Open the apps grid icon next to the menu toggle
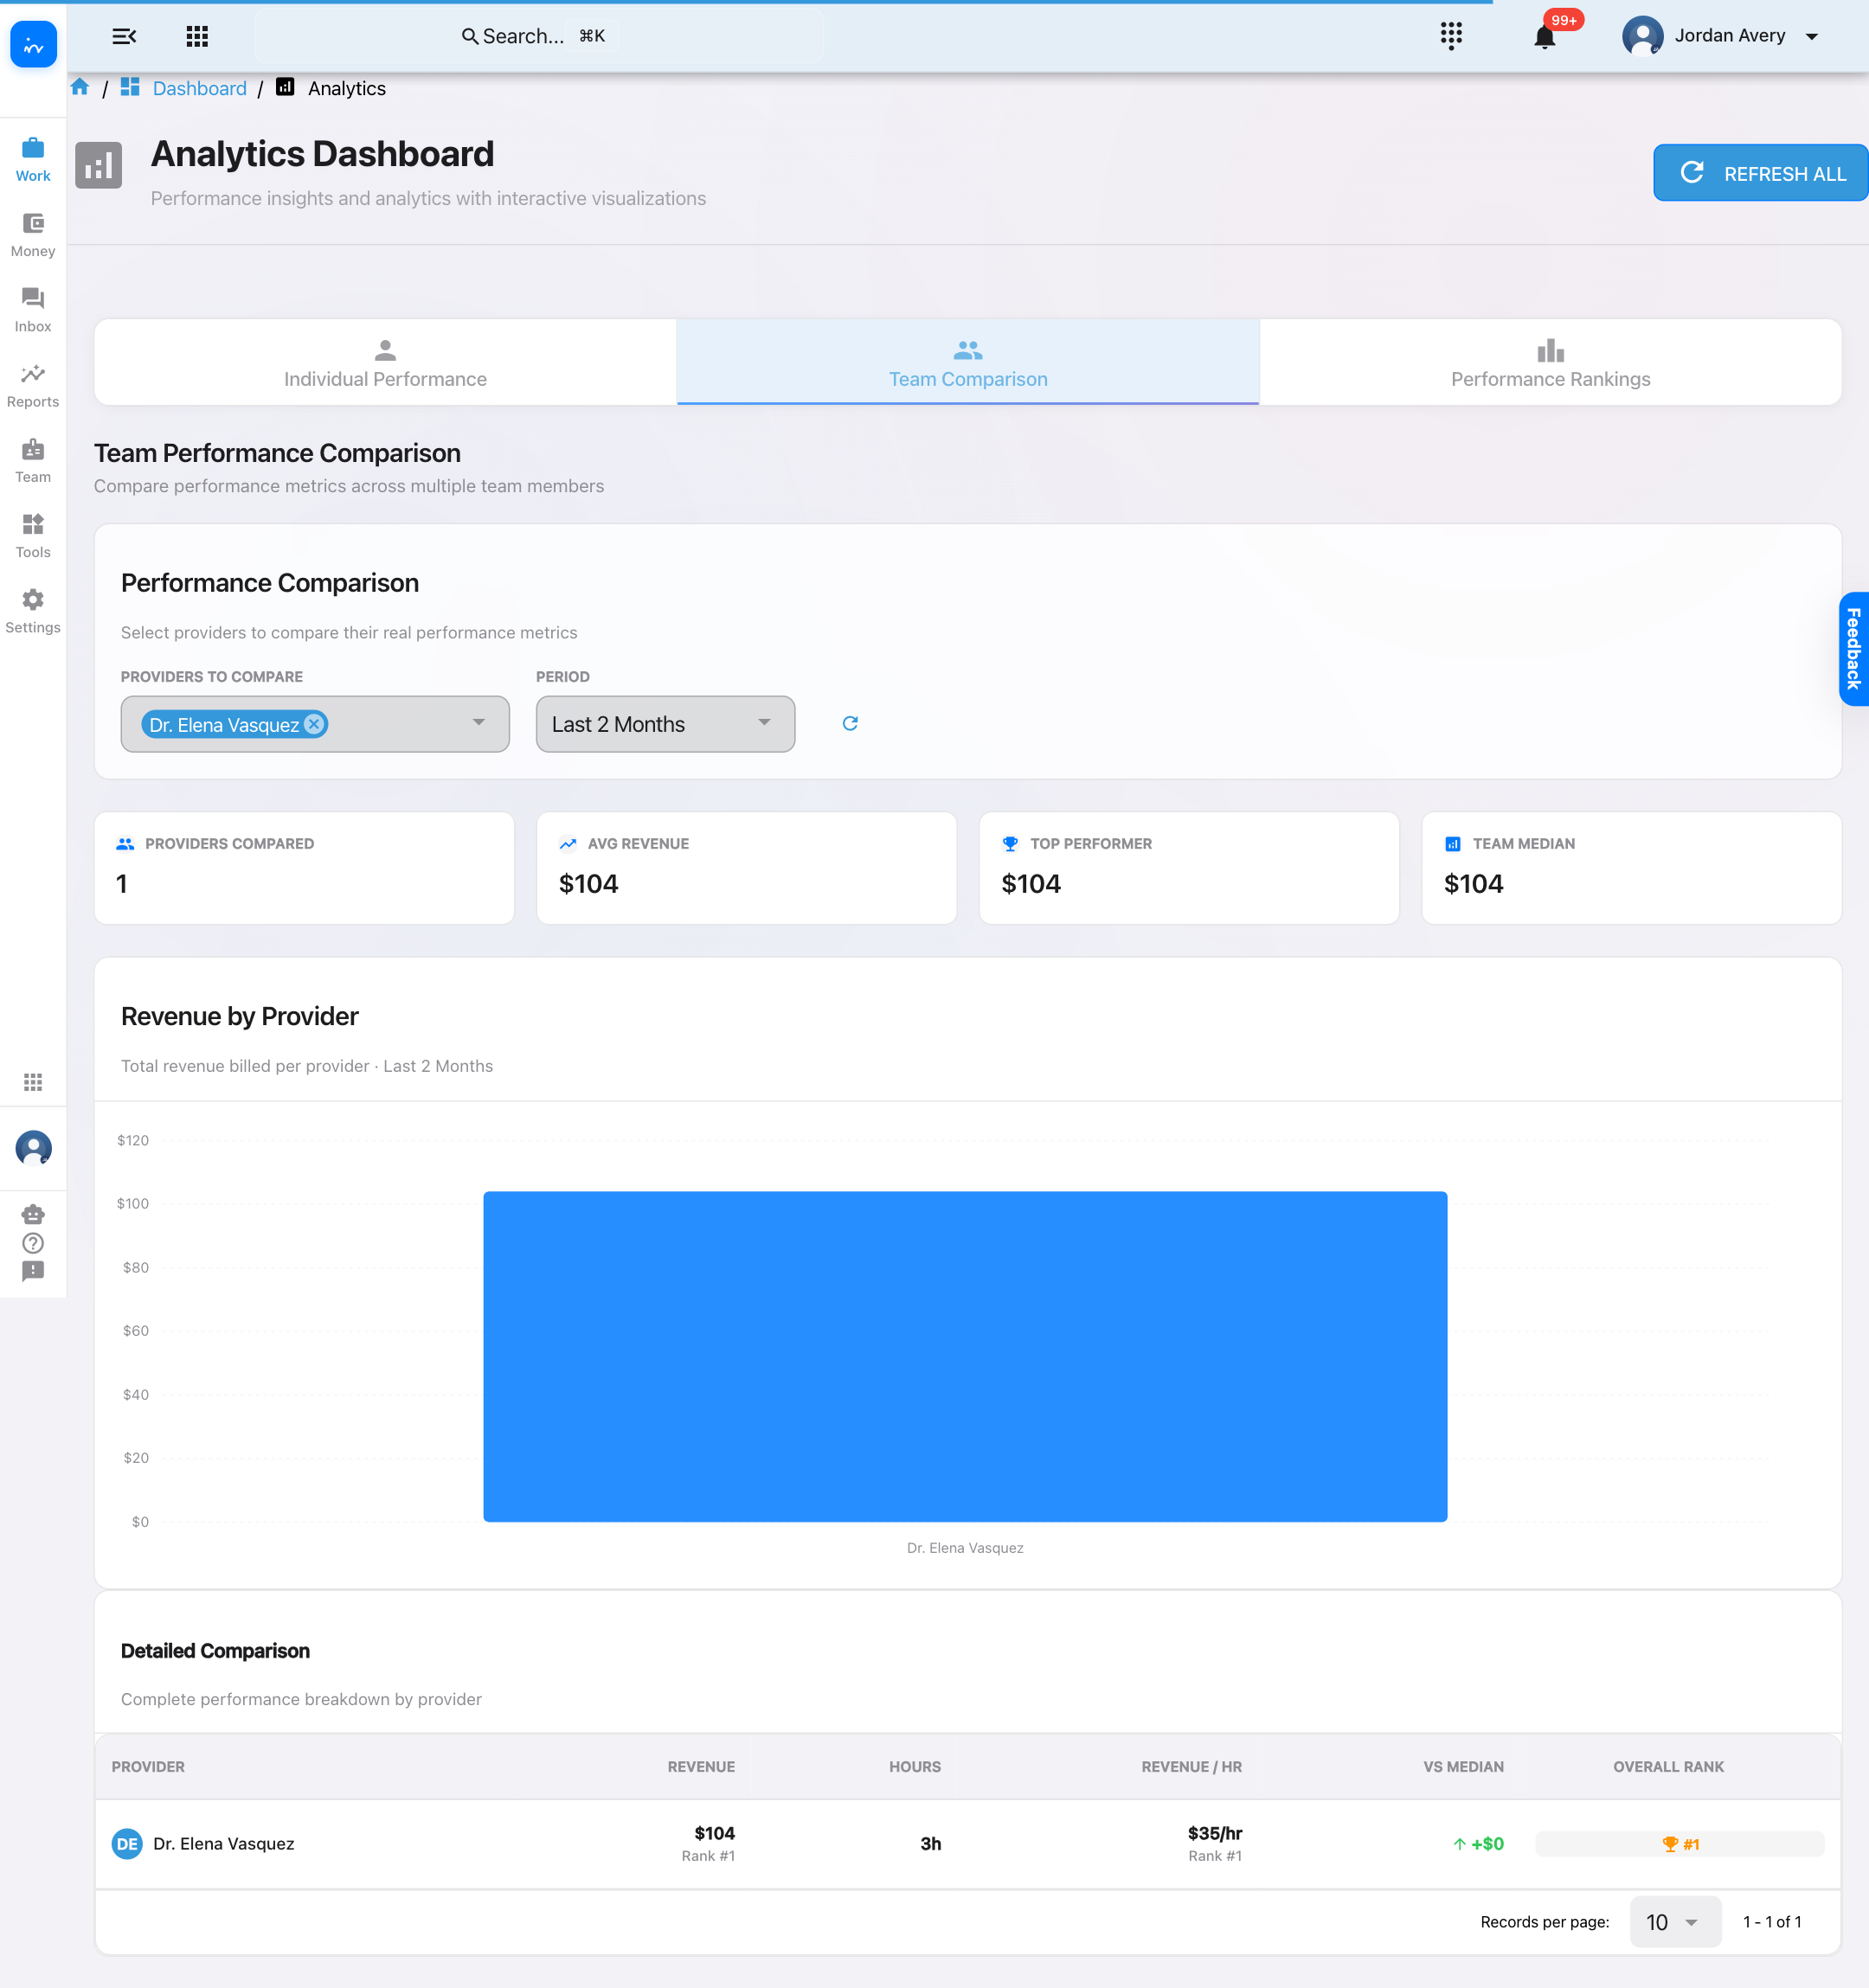Image resolution: width=1869 pixels, height=1988 pixels. [x=197, y=37]
